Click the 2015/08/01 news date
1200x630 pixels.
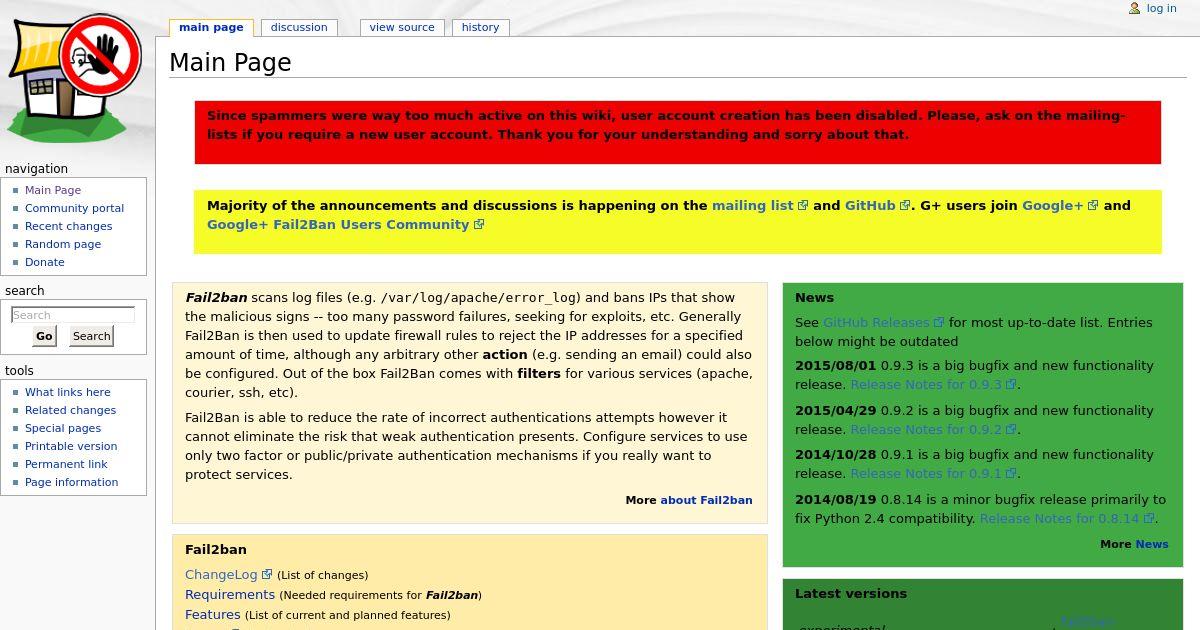click(x=835, y=365)
